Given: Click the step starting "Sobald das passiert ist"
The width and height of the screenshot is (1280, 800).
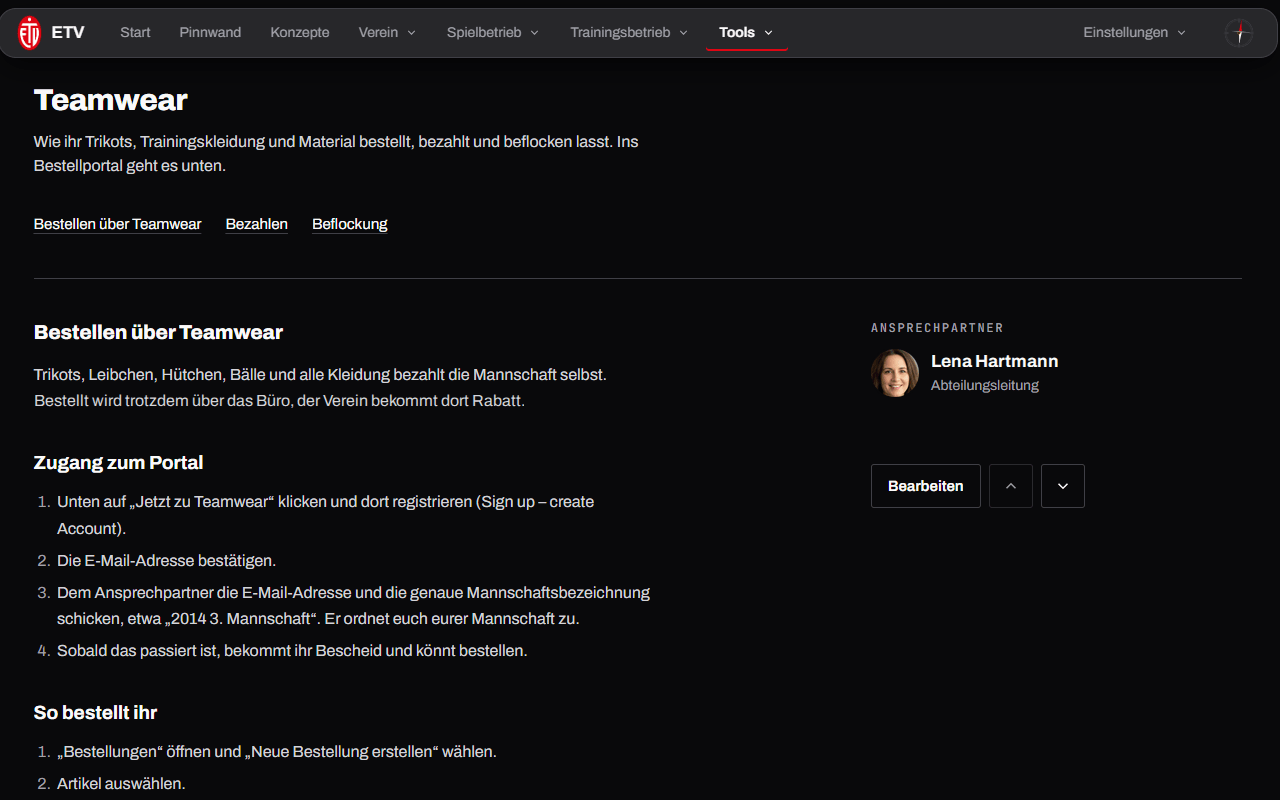Looking at the screenshot, I should click(292, 651).
